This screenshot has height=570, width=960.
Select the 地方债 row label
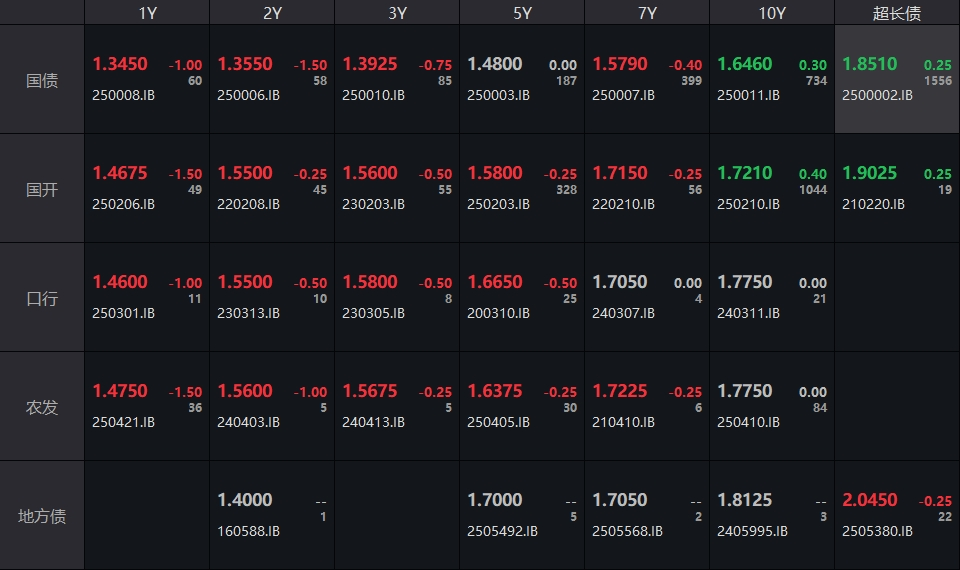click(42, 516)
